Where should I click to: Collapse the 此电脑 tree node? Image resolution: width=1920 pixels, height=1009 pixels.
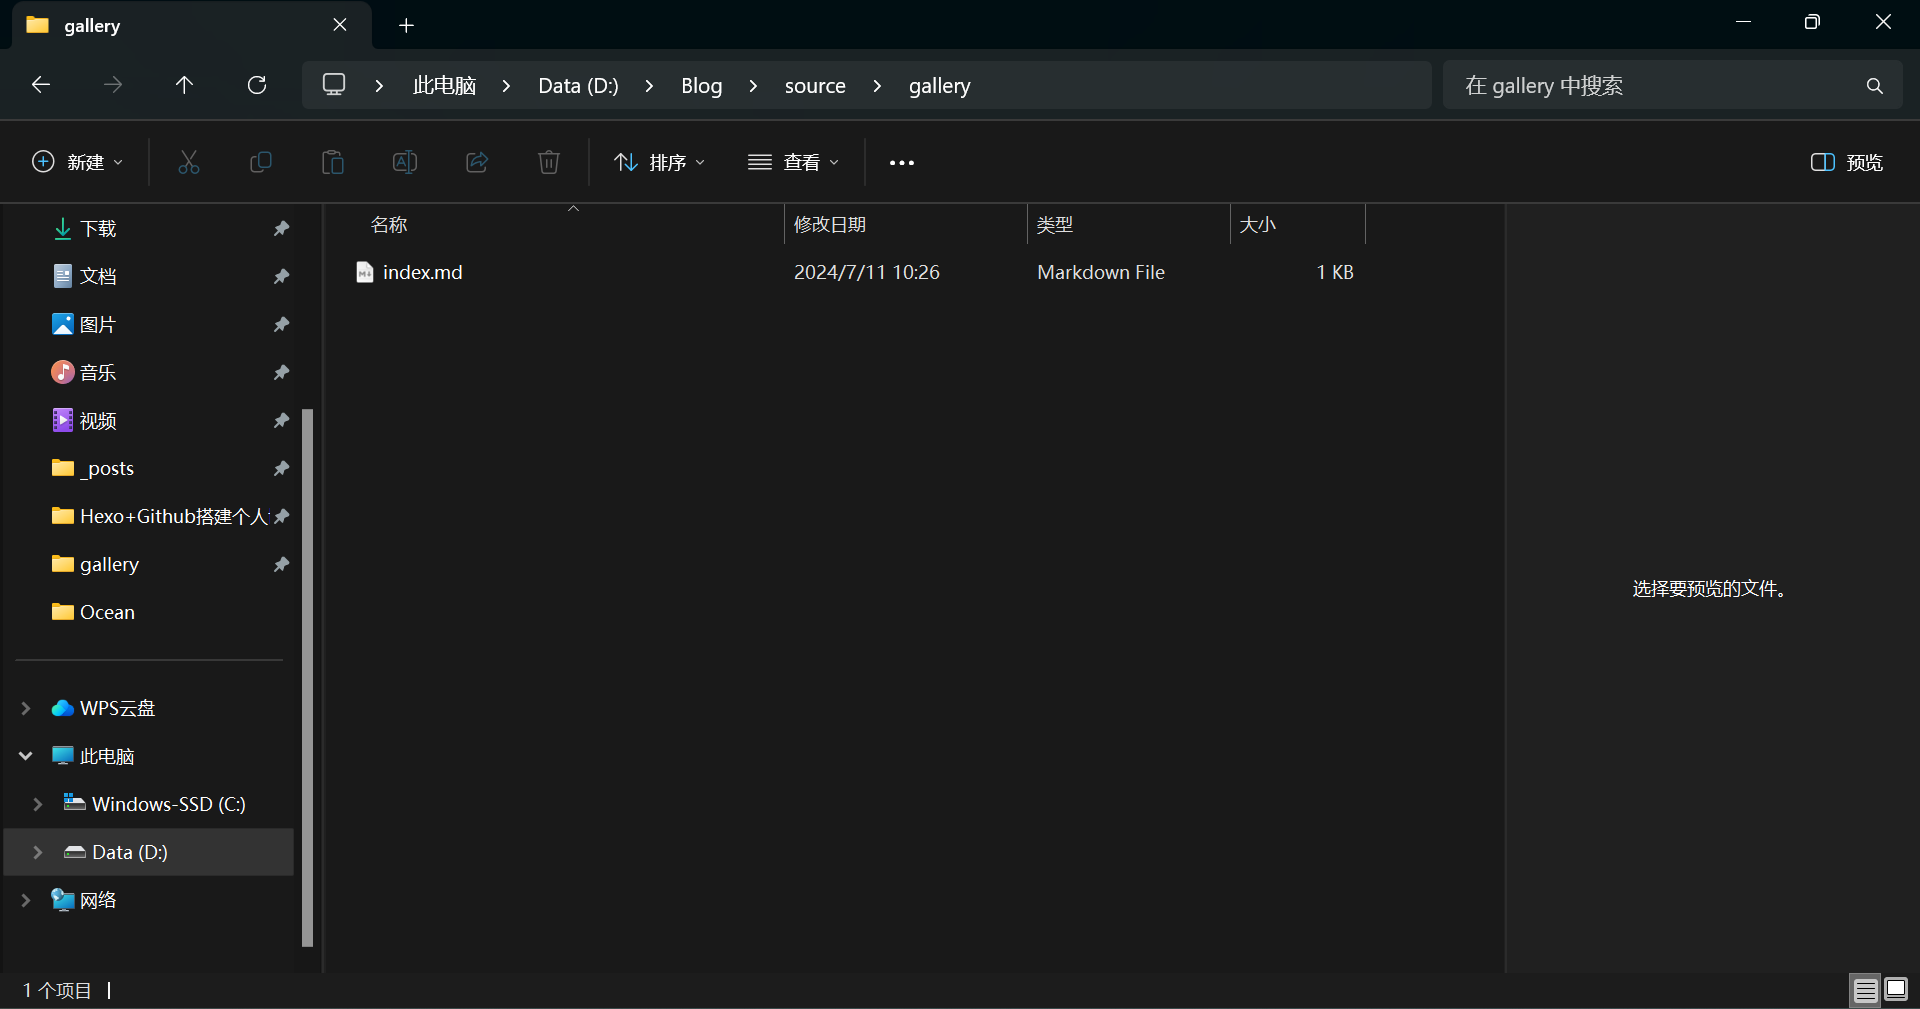pyautogui.click(x=26, y=756)
